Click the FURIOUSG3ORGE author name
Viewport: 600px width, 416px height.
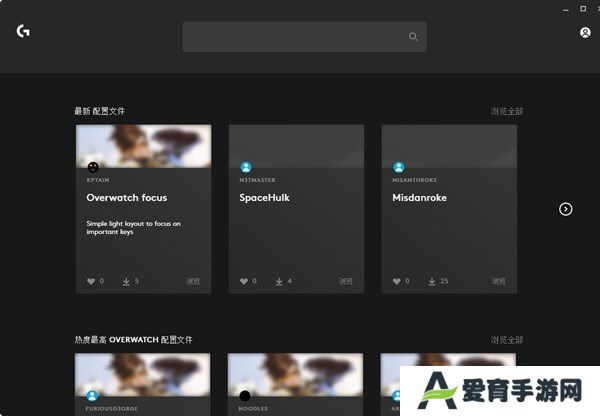(112, 408)
